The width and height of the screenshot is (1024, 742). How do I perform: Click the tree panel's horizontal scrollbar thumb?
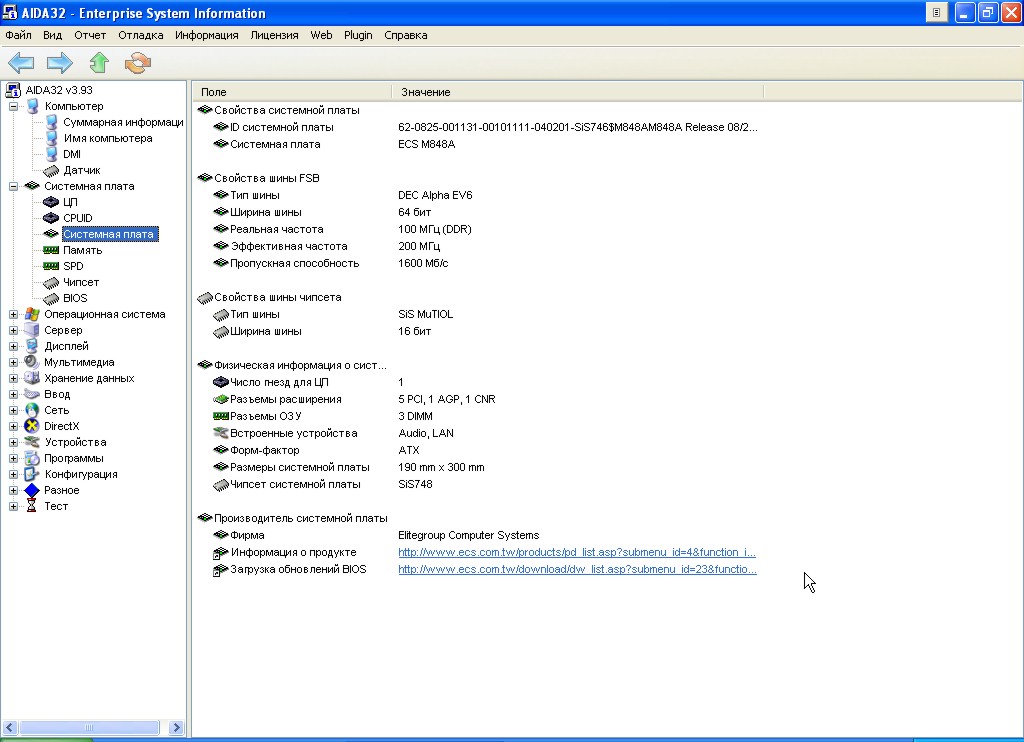click(89, 728)
